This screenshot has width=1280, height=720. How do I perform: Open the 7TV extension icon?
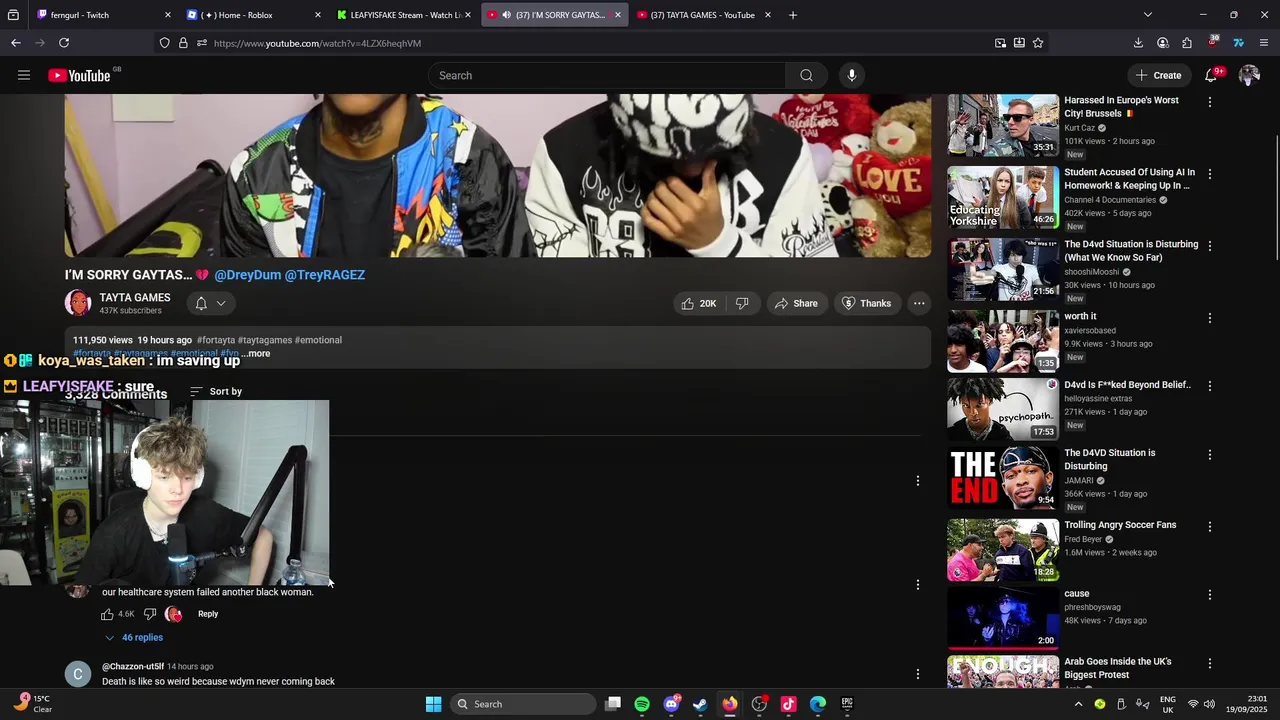[1238, 43]
